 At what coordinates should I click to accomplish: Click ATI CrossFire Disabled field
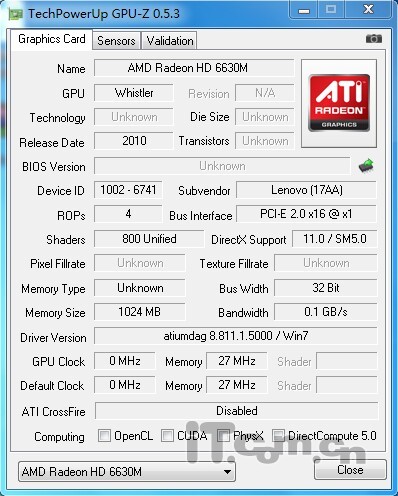(237, 411)
